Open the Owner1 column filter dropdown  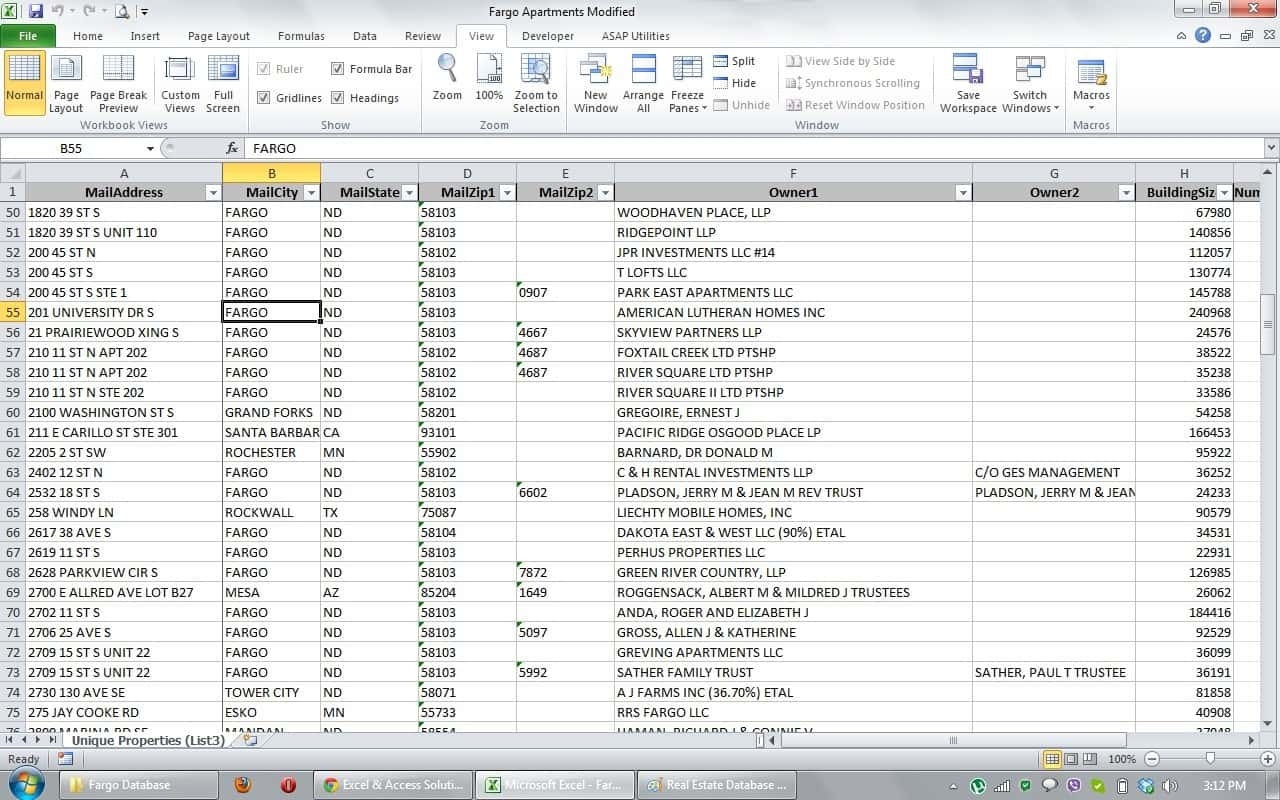[x=962, y=192]
